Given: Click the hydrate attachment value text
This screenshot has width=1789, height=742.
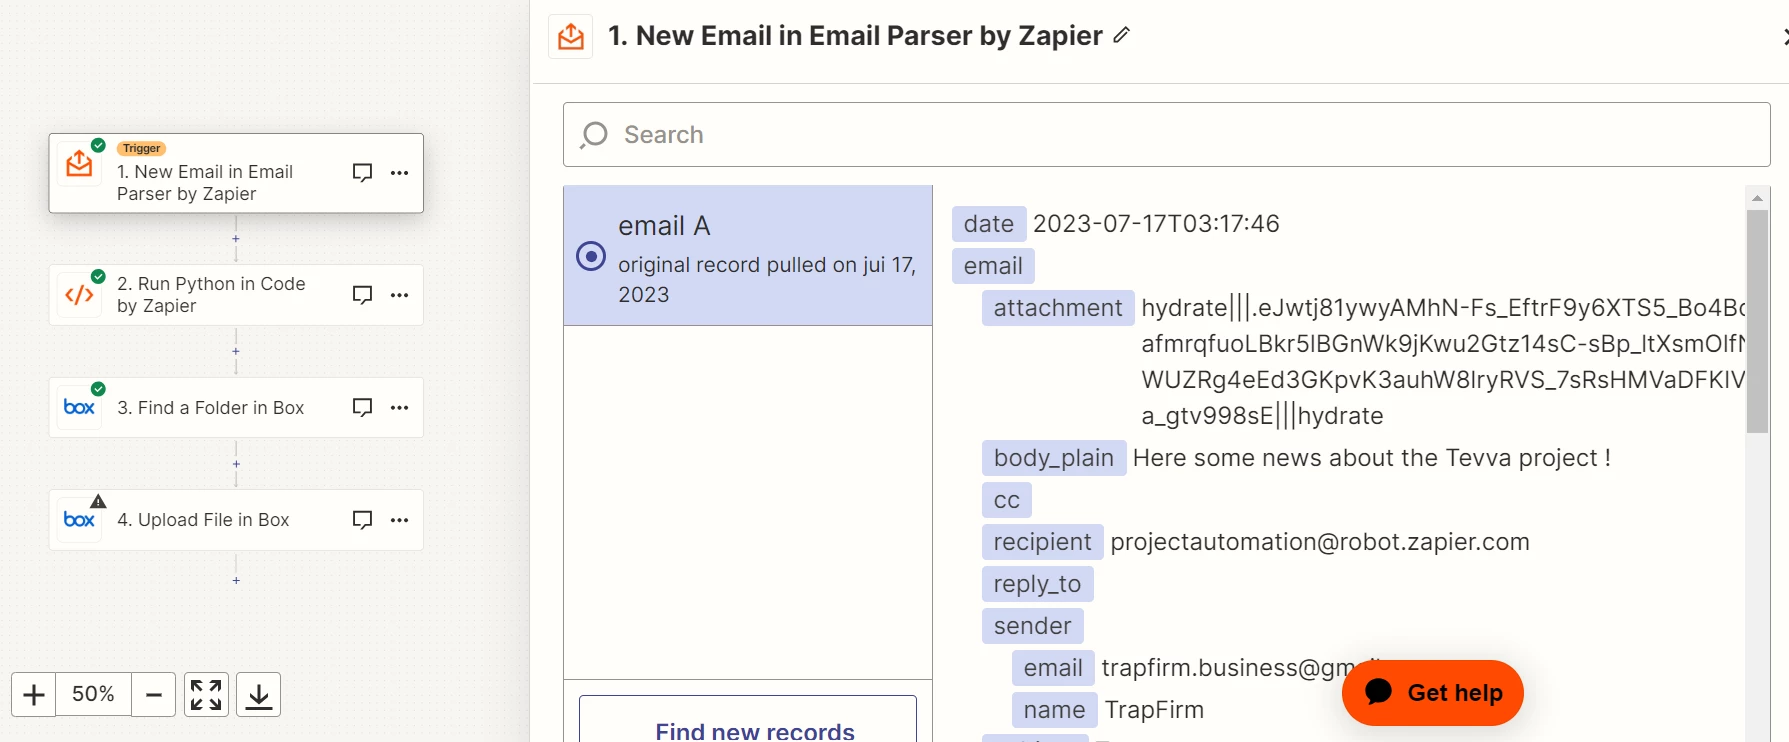Looking at the screenshot, I should (x=1443, y=362).
